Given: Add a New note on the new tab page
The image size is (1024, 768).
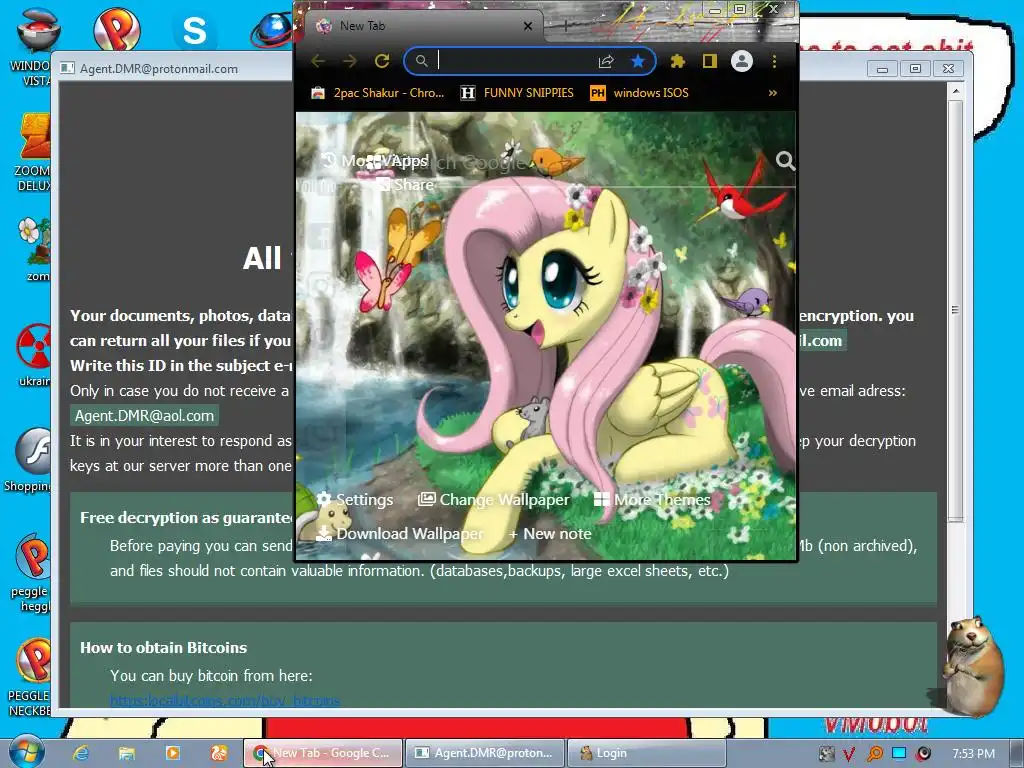Looking at the screenshot, I should [x=549, y=534].
